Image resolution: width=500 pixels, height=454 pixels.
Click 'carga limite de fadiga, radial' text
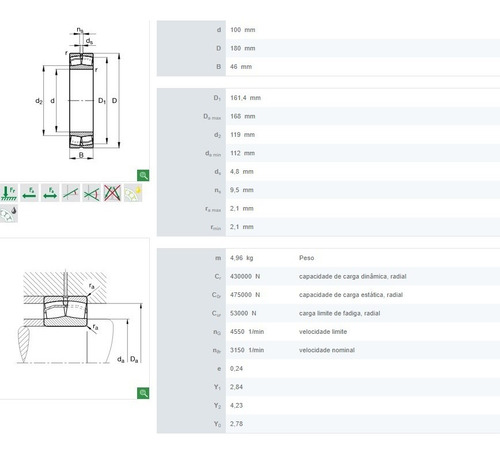pos(339,313)
